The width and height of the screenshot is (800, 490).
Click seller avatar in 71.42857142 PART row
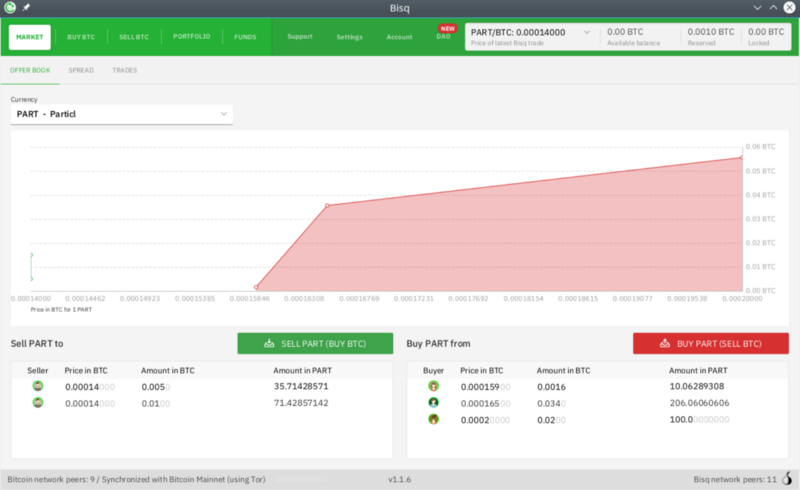click(38, 403)
